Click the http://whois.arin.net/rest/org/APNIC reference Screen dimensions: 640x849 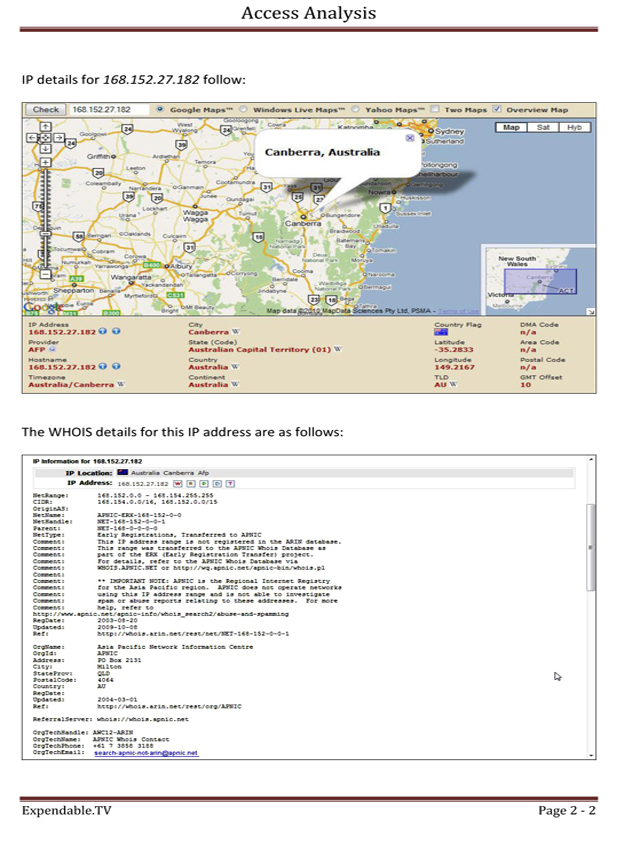pyautogui.click(x=169, y=706)
